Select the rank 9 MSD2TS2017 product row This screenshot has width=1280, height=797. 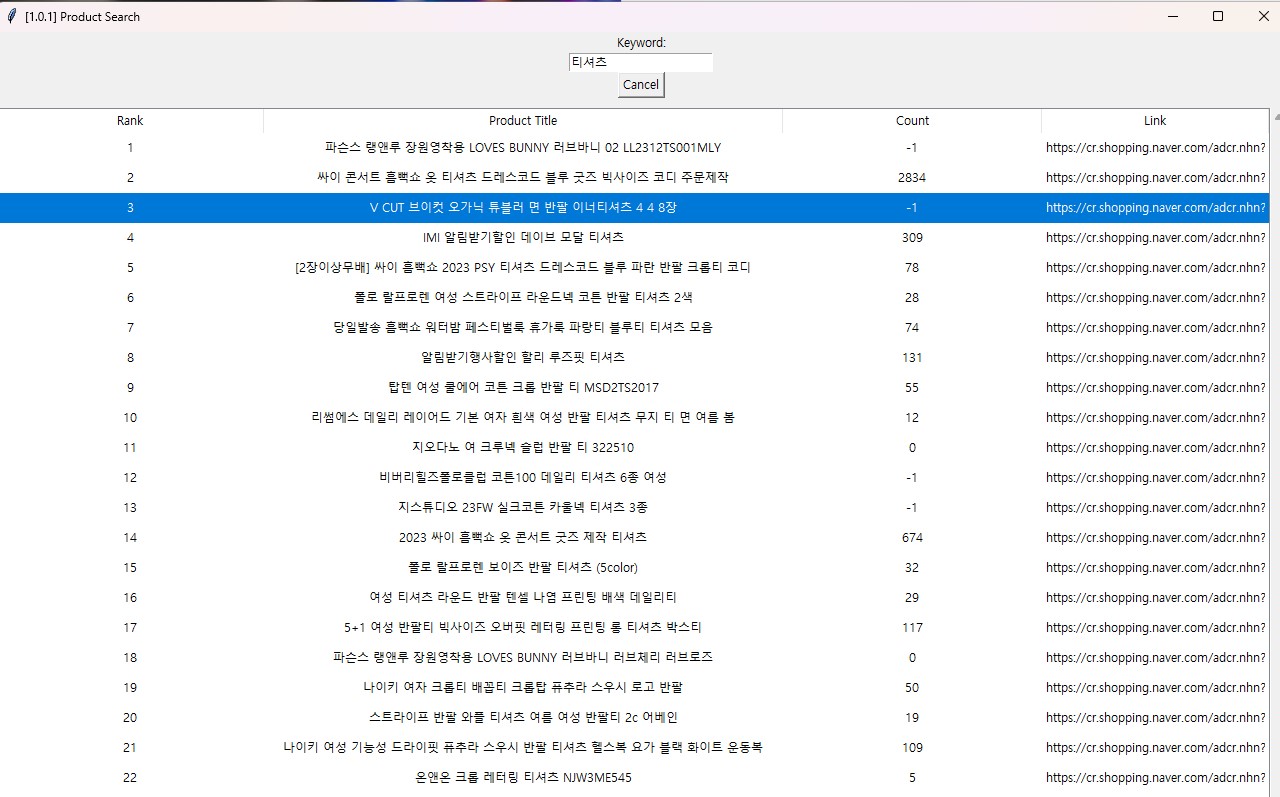(x=523, y=388)
